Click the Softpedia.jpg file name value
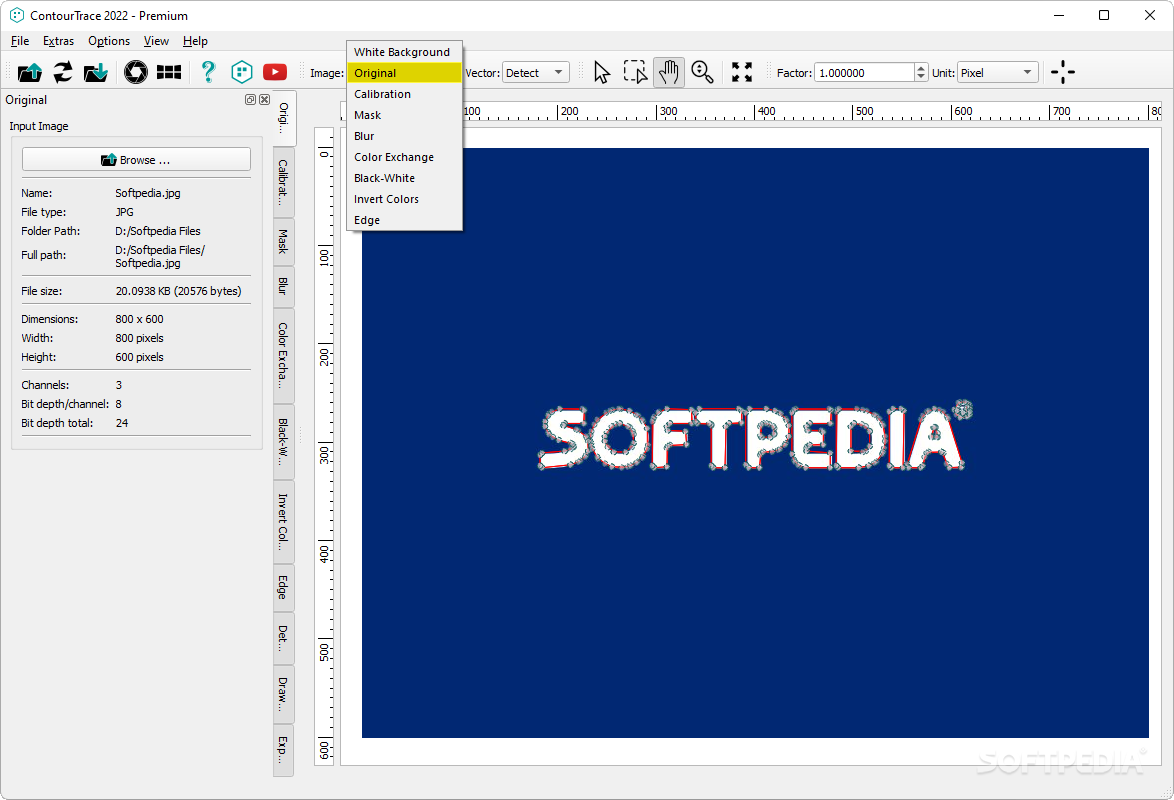 pyautogui.click(x=147, y=193)
